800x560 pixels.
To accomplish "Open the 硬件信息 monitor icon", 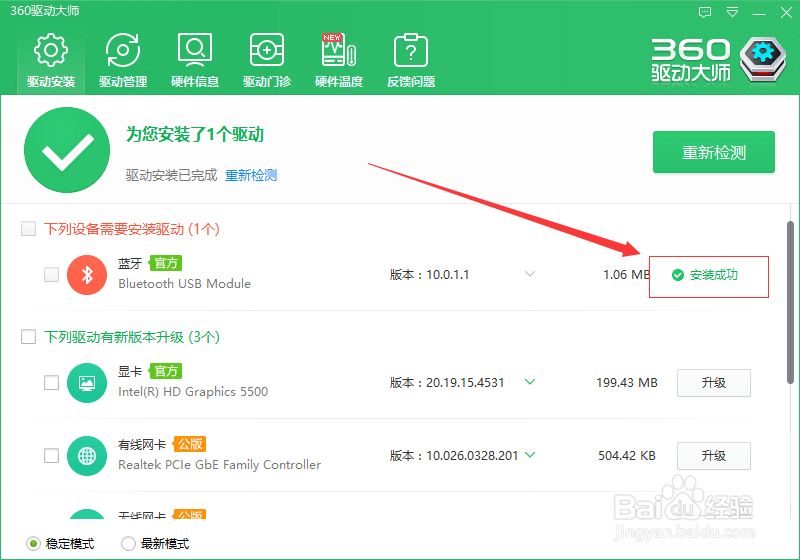I will pos(195,50).
